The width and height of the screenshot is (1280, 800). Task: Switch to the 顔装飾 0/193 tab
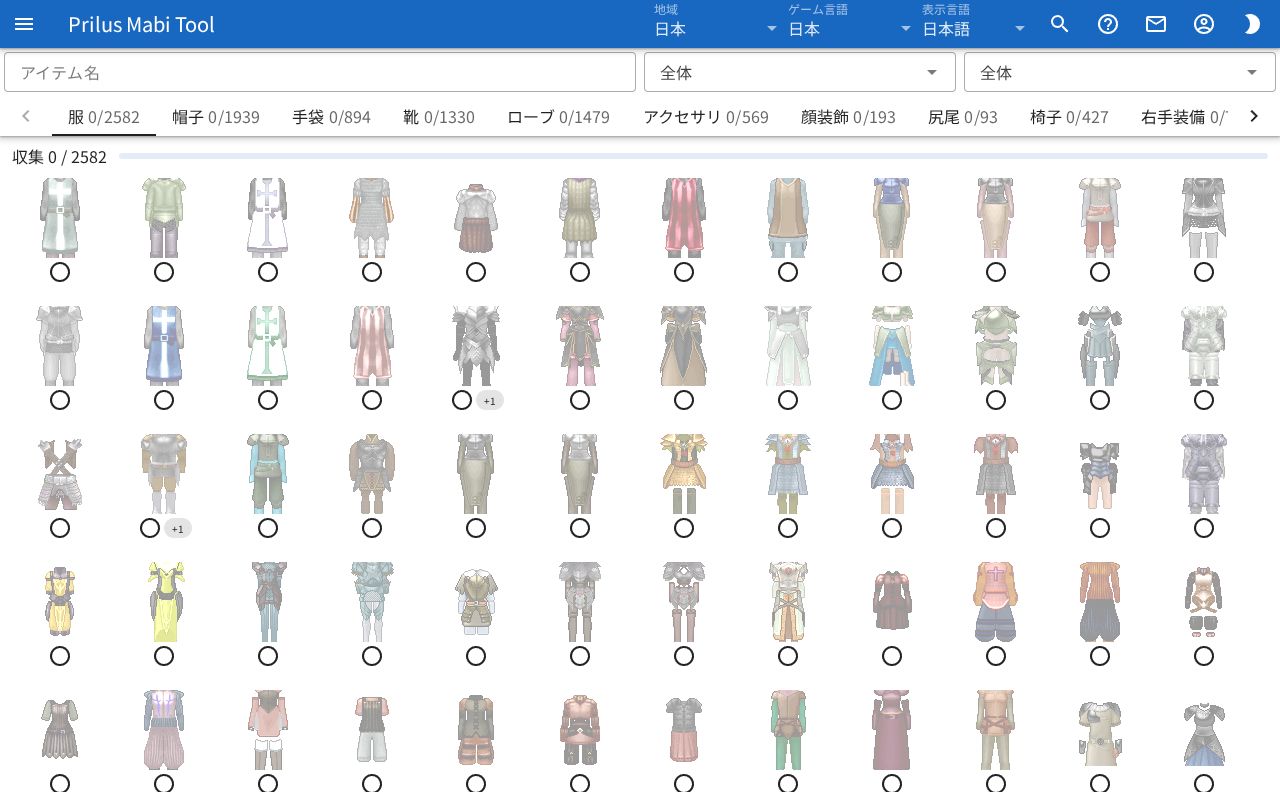848,117
